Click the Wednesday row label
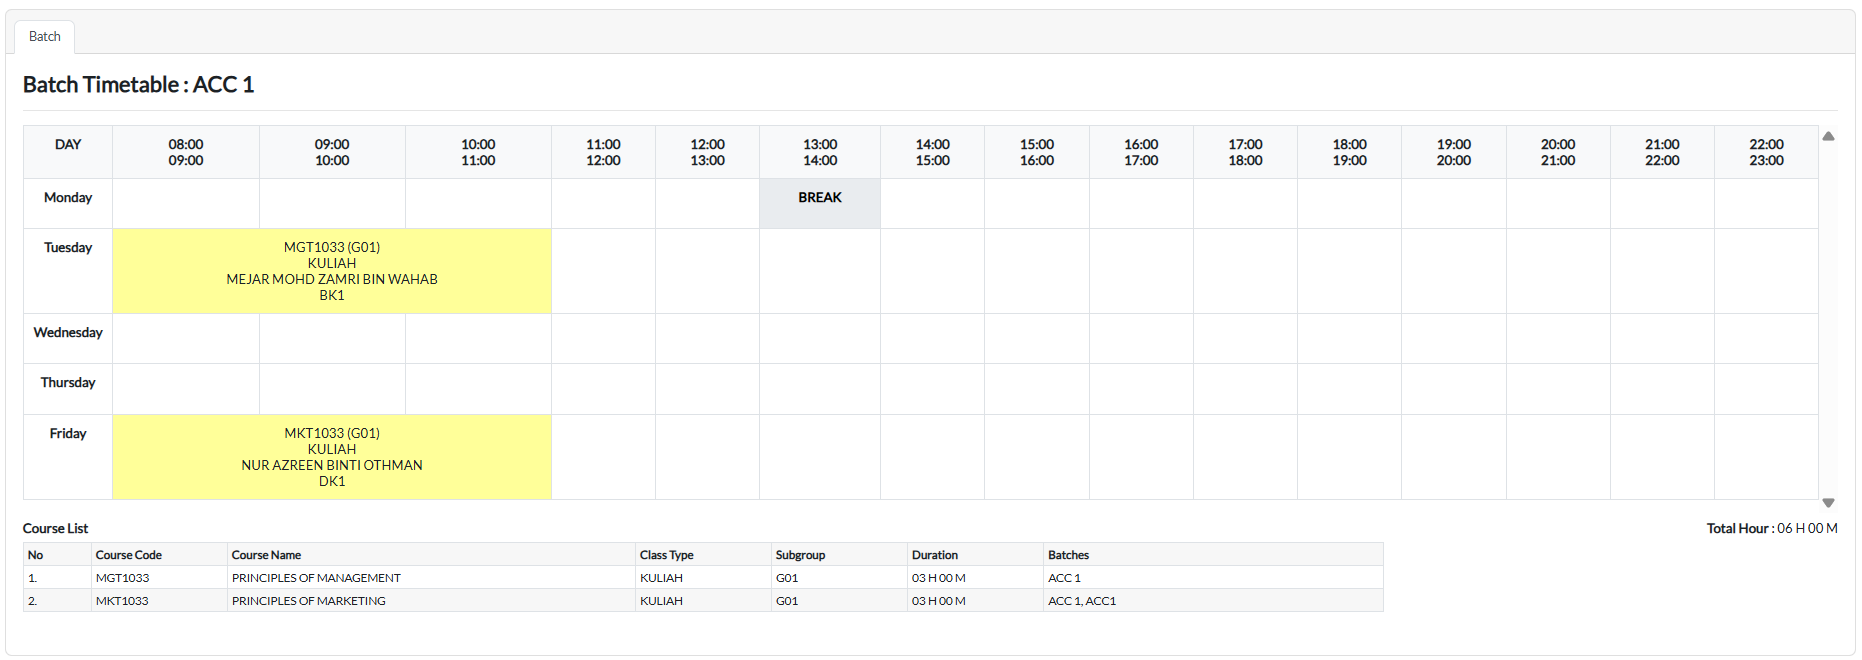Image resolution: width=1862 pixels, height=660 pixels. 68,333
